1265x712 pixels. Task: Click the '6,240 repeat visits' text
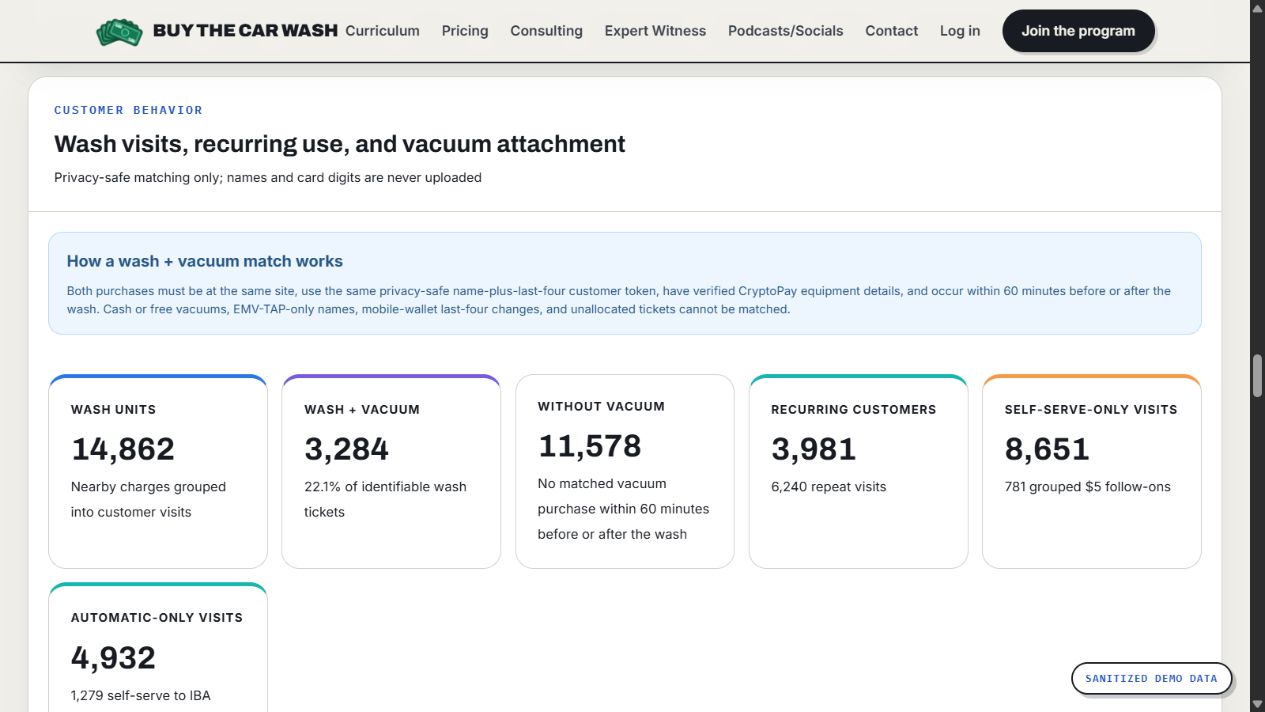829,487
